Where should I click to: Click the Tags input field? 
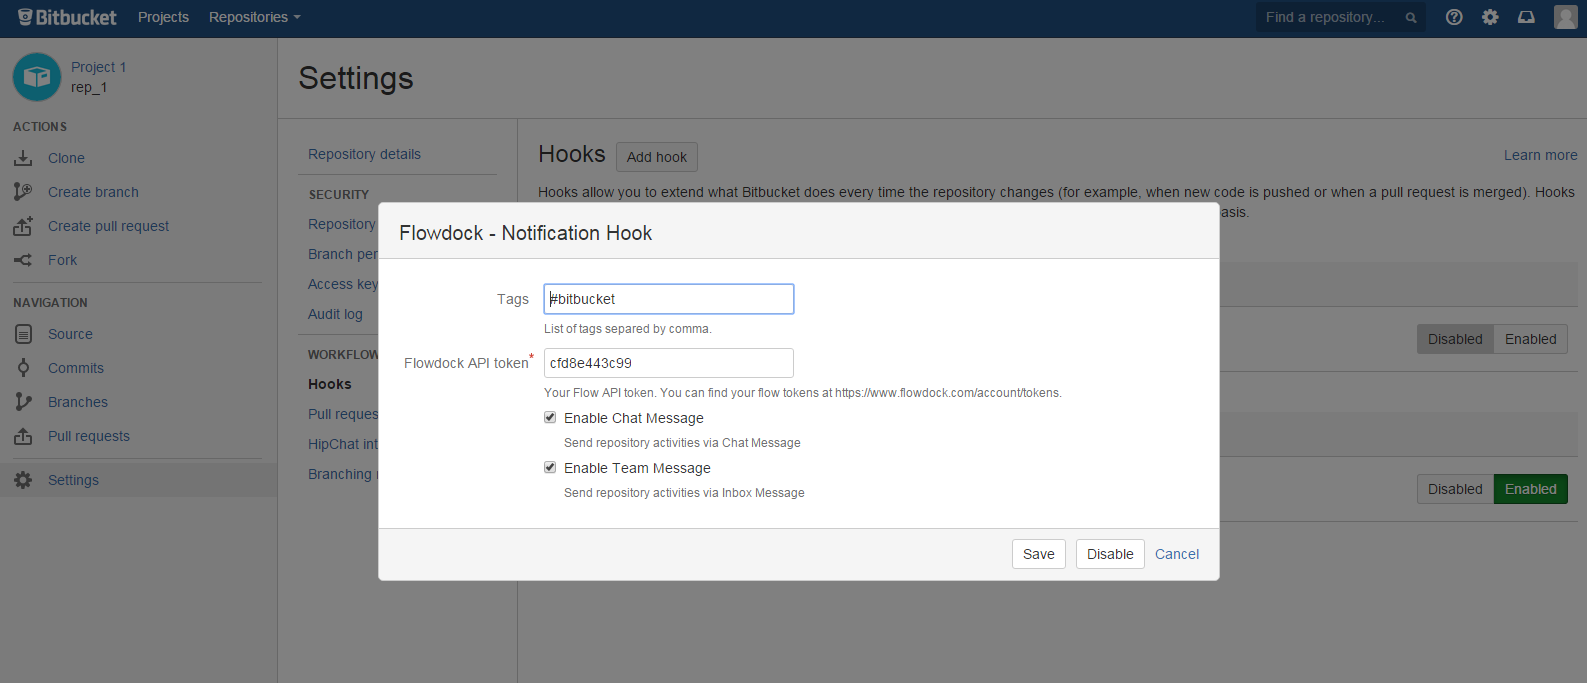click(669, 299)
